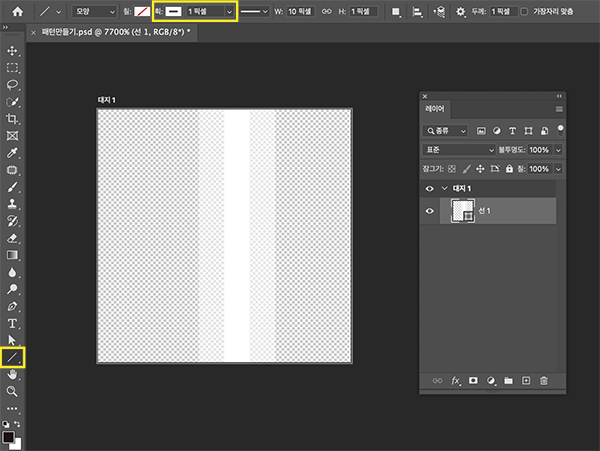Screen dimensions: 600x451
Task: Click the delete layer trash icon
Action: [543, 381]
